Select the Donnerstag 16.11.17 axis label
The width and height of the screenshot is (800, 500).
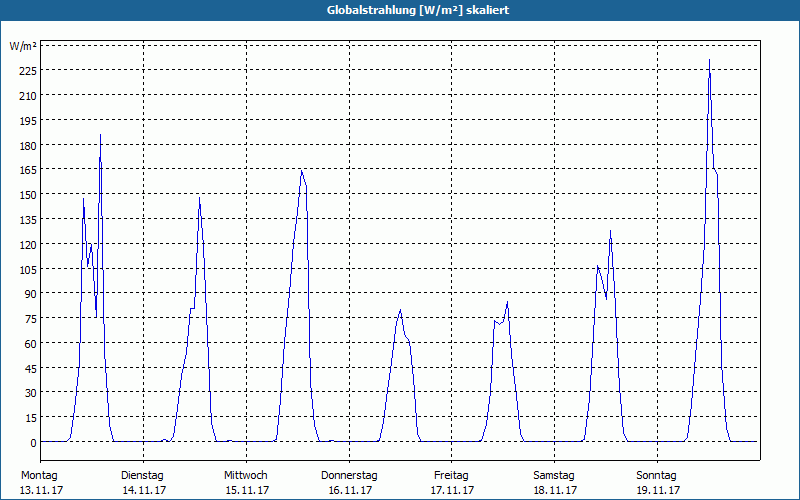coord(349,483)
